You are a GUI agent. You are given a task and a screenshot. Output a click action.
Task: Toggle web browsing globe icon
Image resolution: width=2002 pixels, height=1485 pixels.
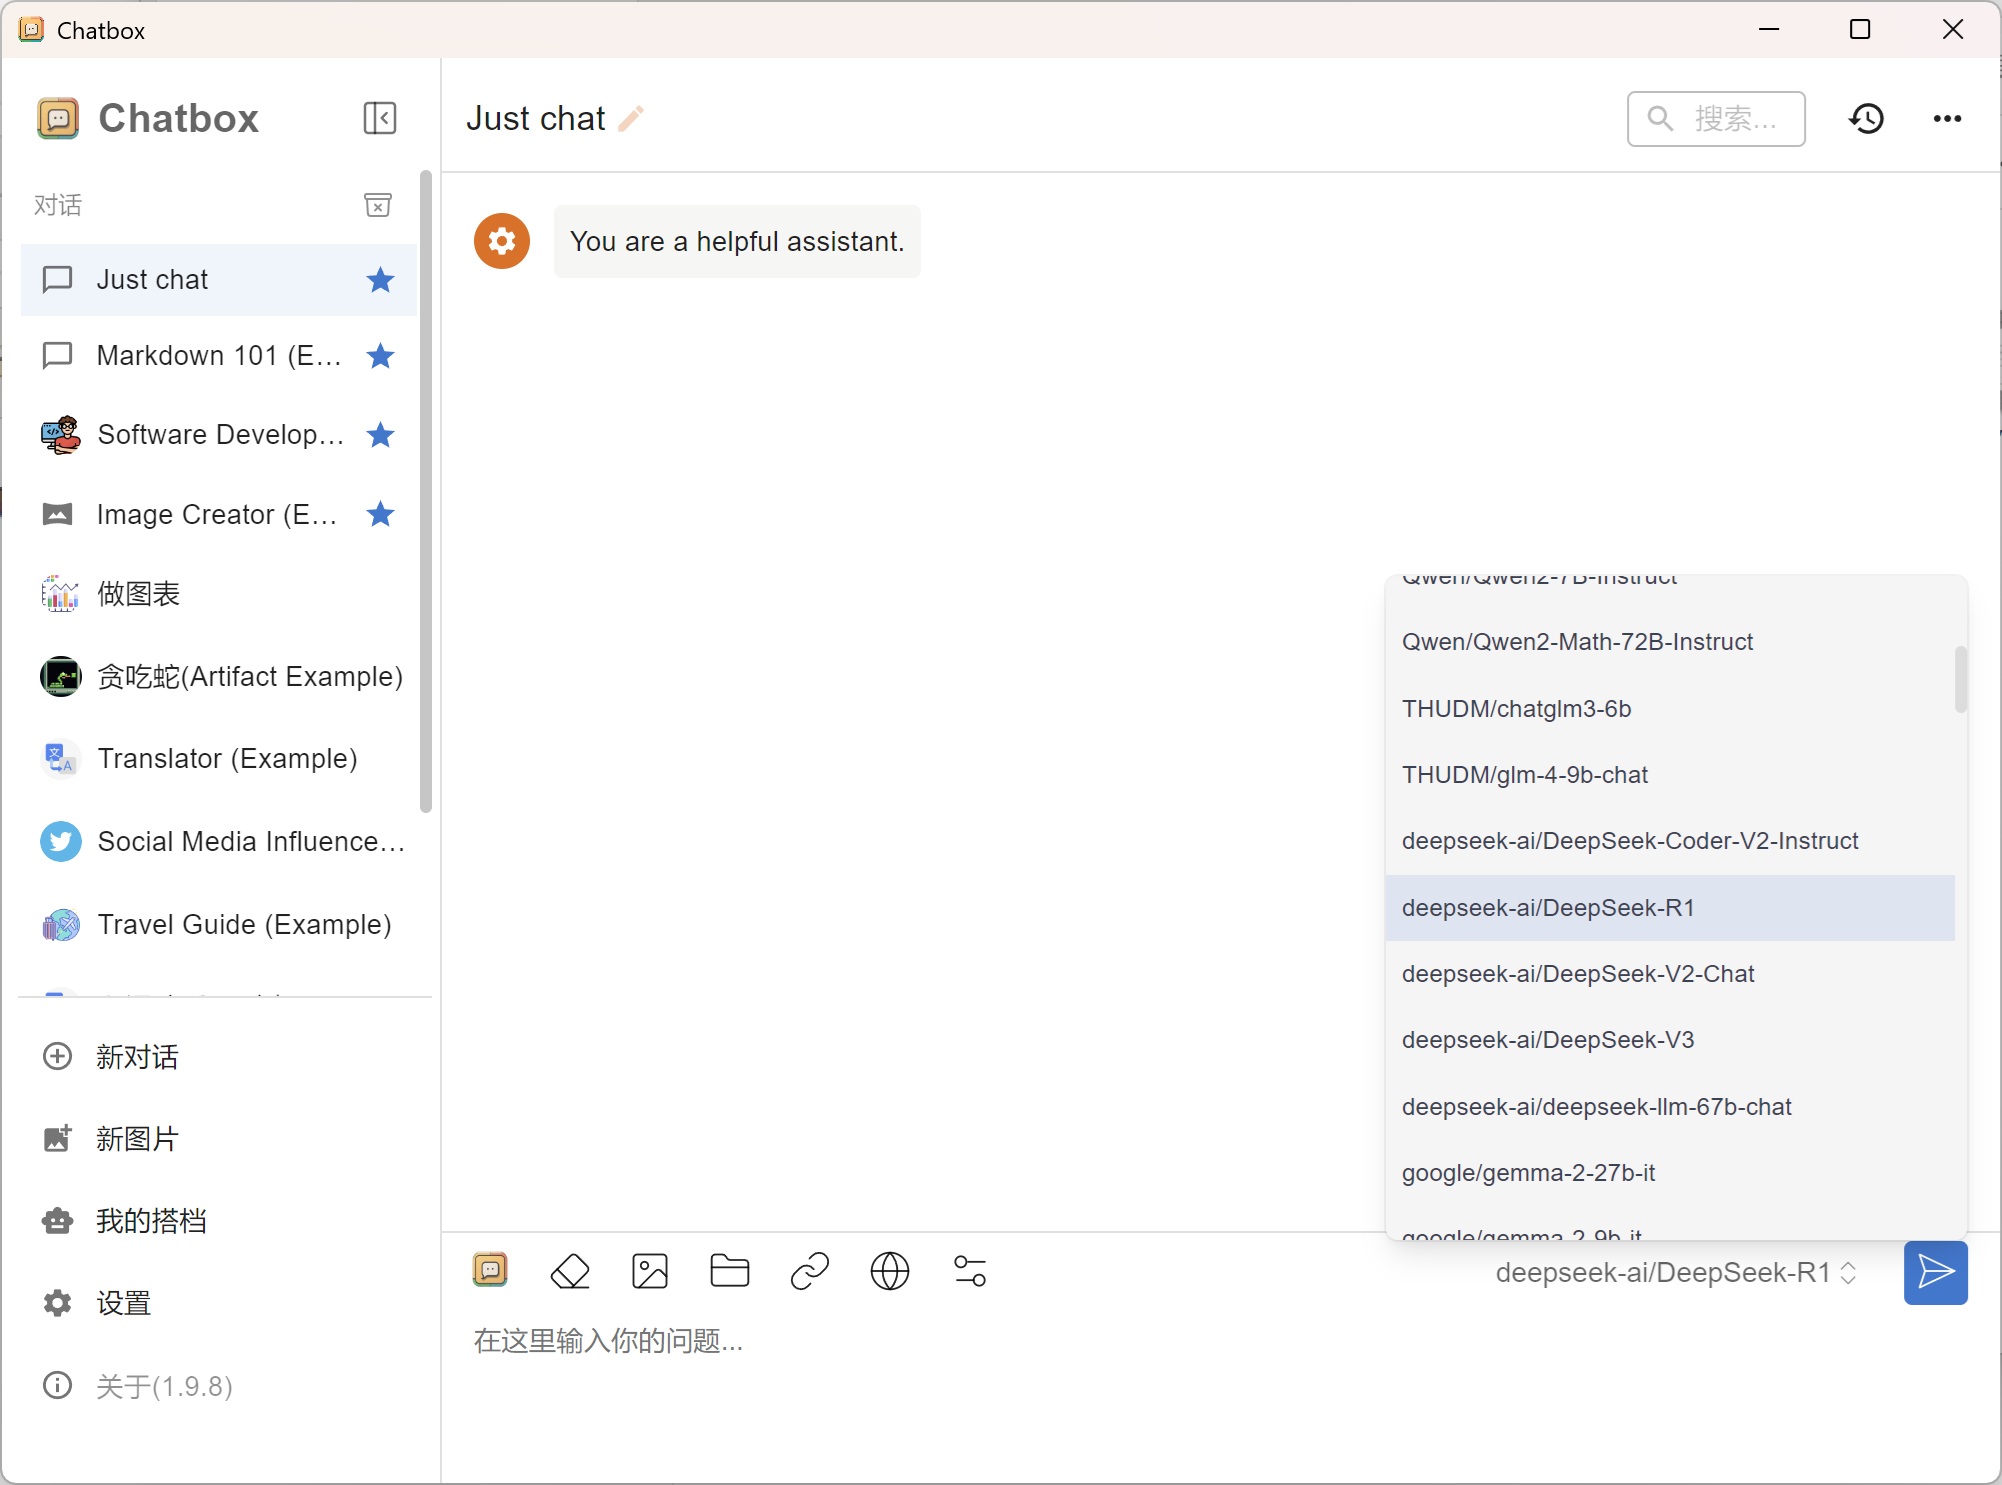pyautogui.click(x=890, y=1272)
